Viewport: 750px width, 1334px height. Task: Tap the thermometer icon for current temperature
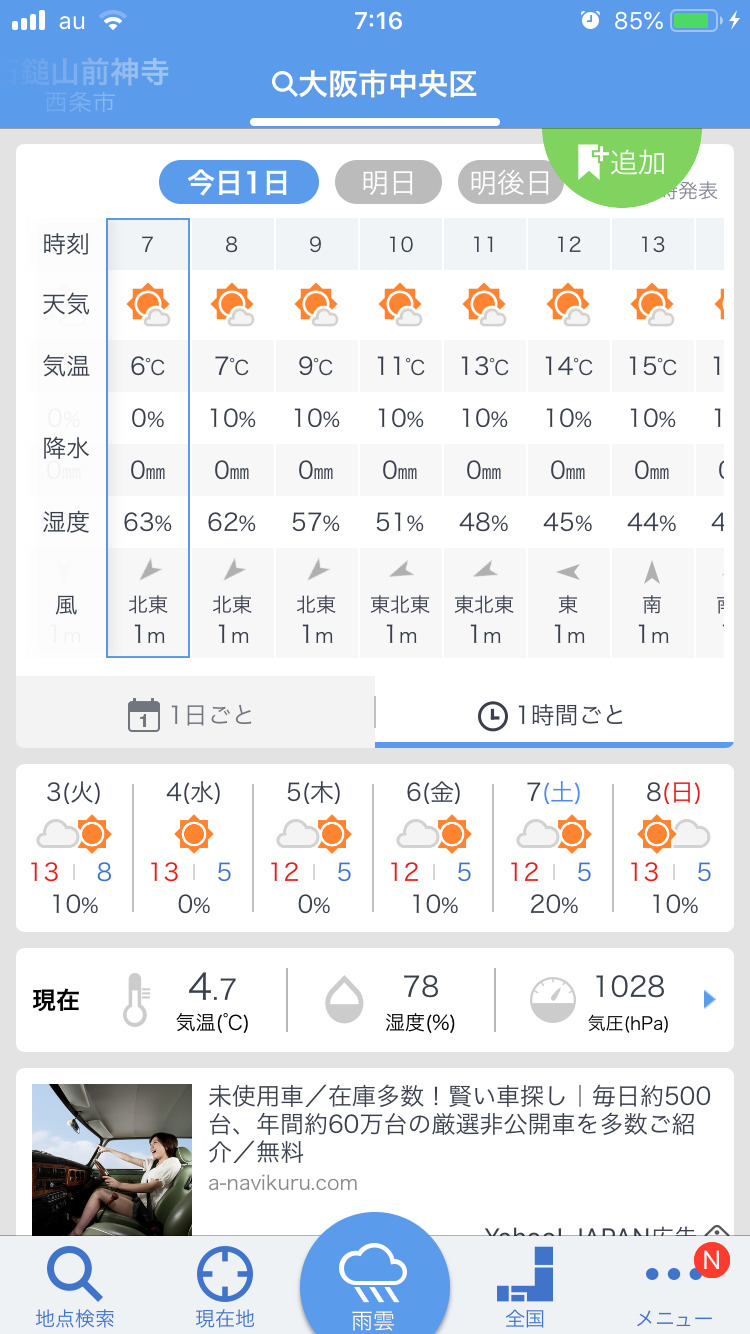tap(135, 1000)
